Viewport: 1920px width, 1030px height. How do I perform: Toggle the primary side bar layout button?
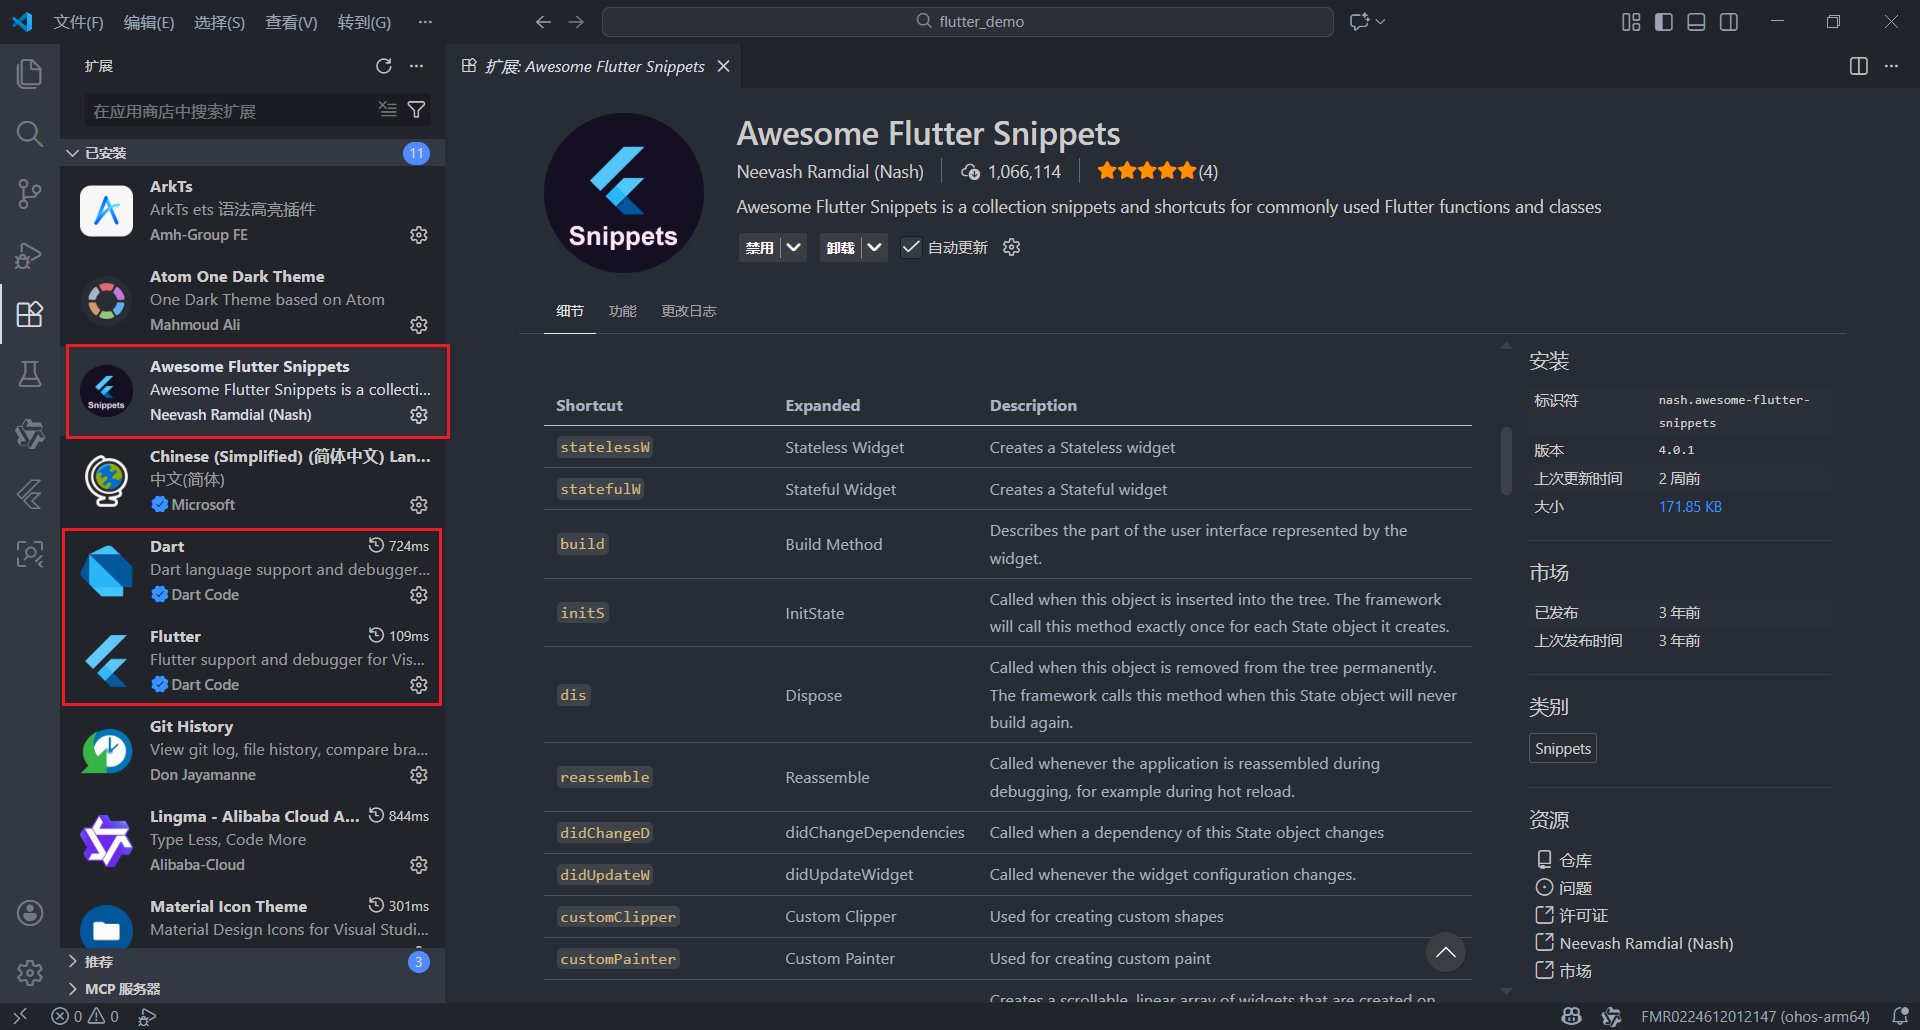(x=1664, y=22)
